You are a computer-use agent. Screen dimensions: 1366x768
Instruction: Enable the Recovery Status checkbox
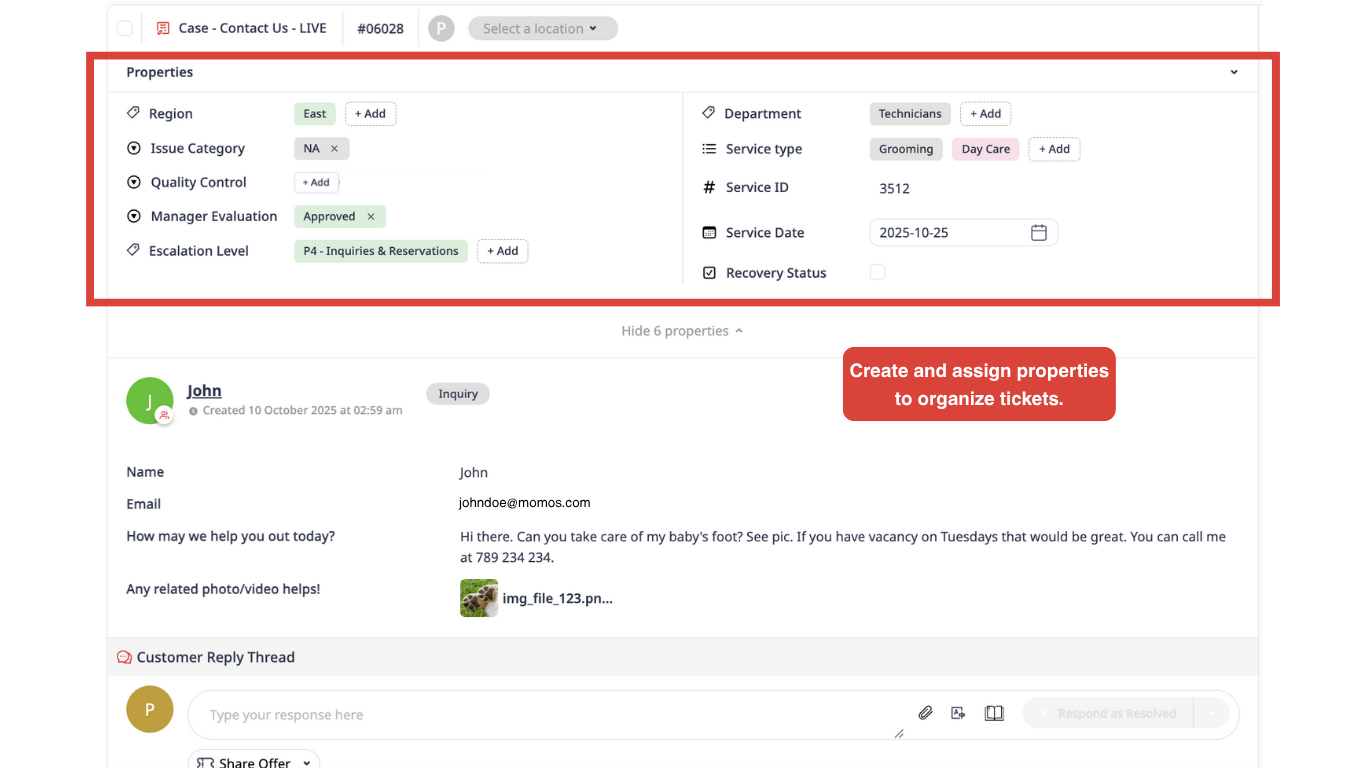(877, 272)
